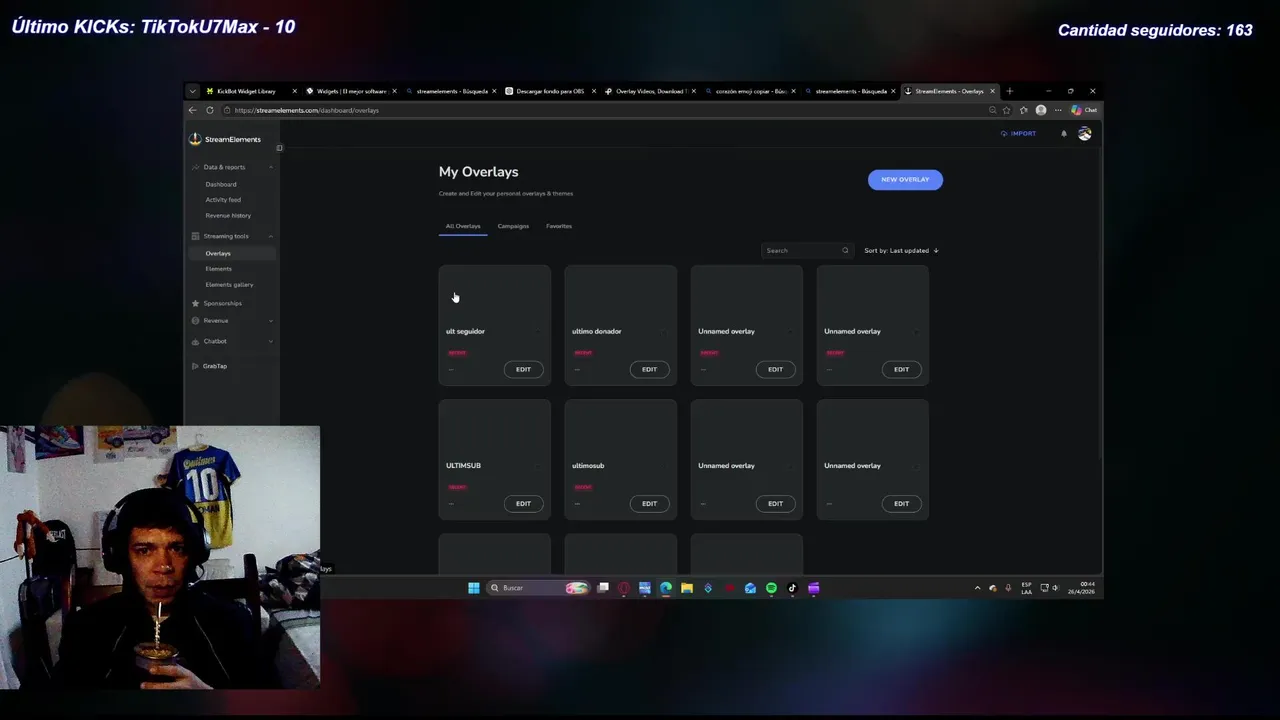Click the Data & reports chart icon
The height and width of the screenshot is (720, 1280).
[x=195, y=167]
